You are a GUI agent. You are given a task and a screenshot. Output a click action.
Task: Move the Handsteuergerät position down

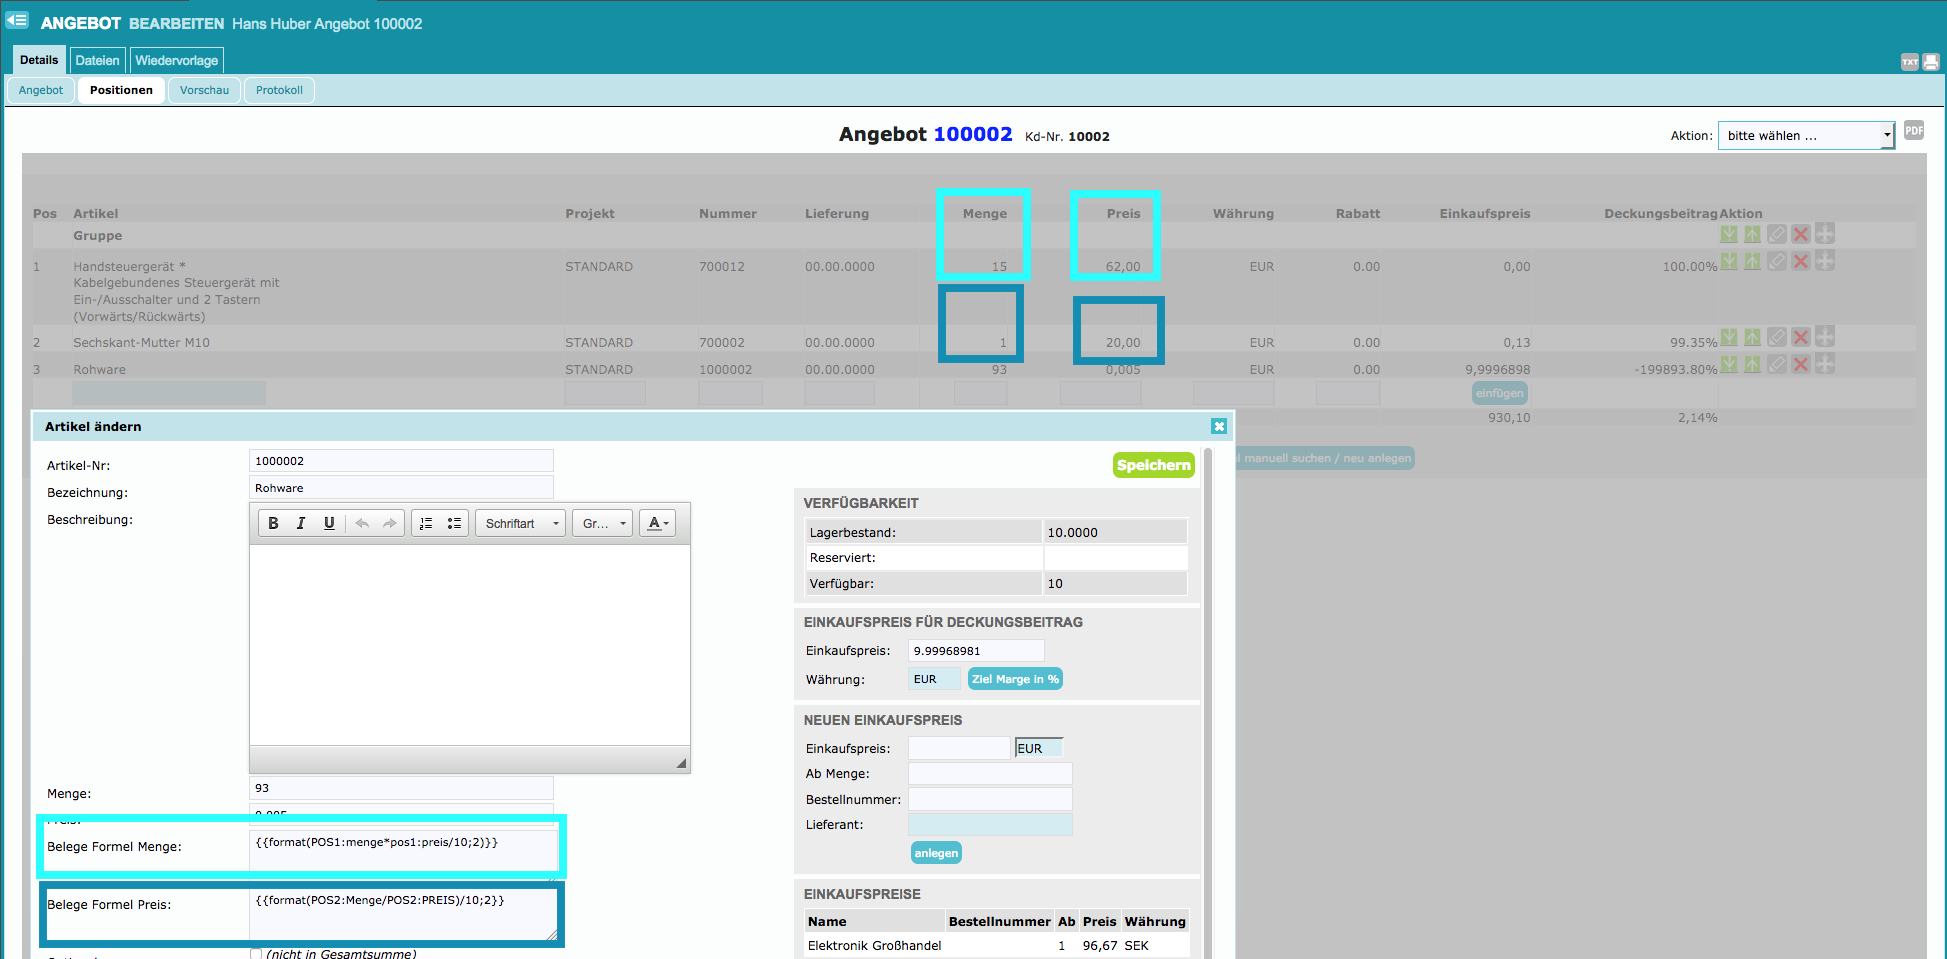coord(1729,261)
